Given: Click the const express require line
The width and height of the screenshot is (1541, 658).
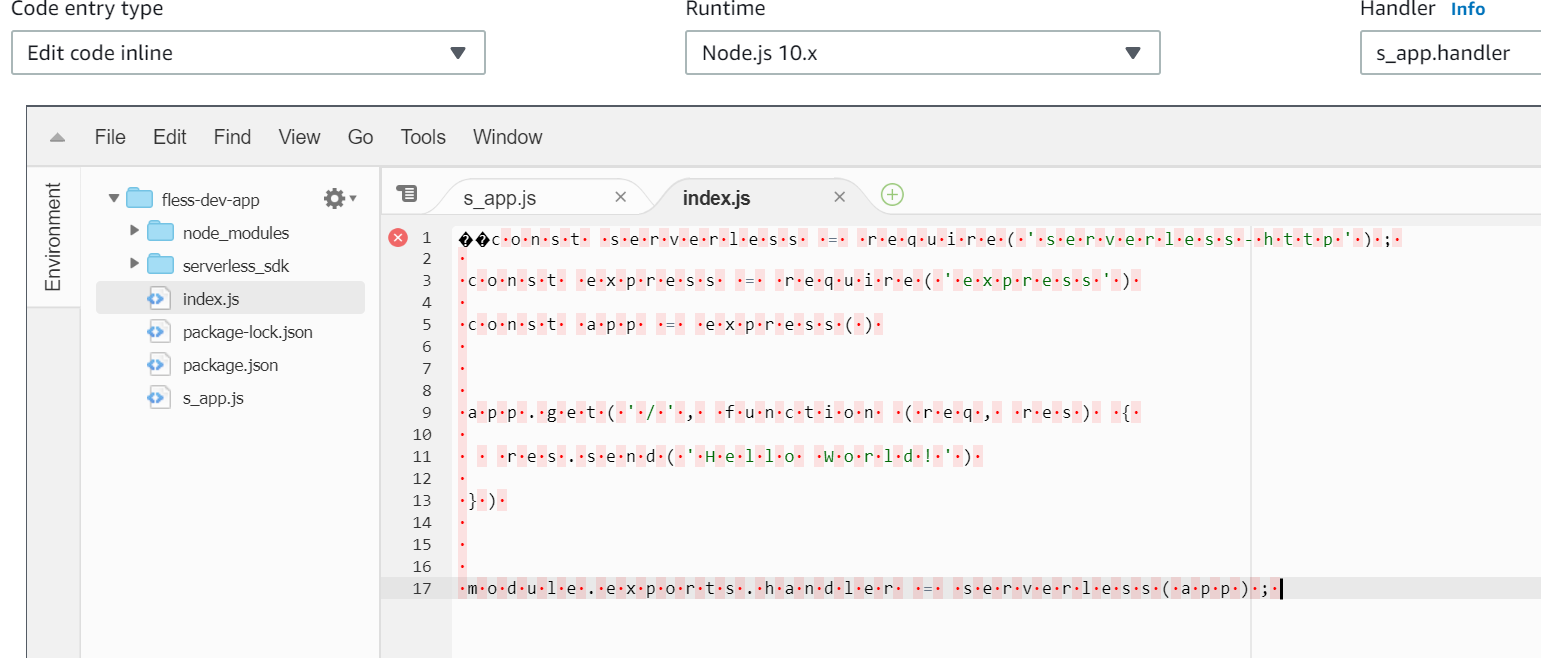Looking at the screenshot, I should coord(799,280).
